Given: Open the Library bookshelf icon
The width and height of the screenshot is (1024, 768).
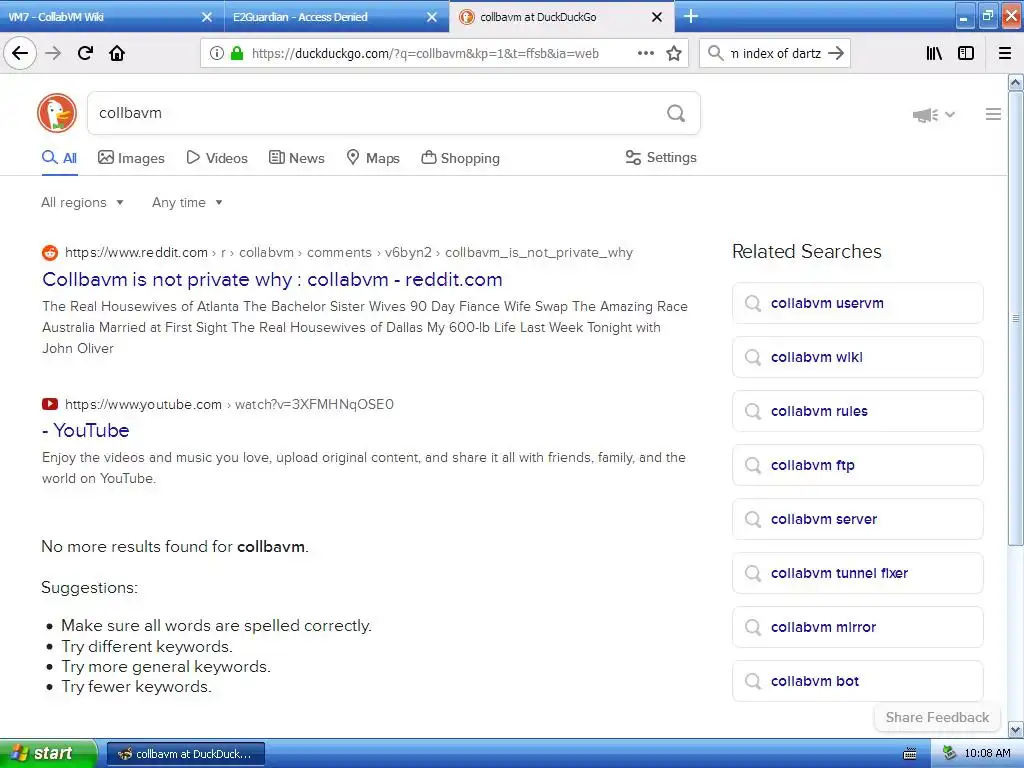Looking at the screenshot, I should click(934, 53).
